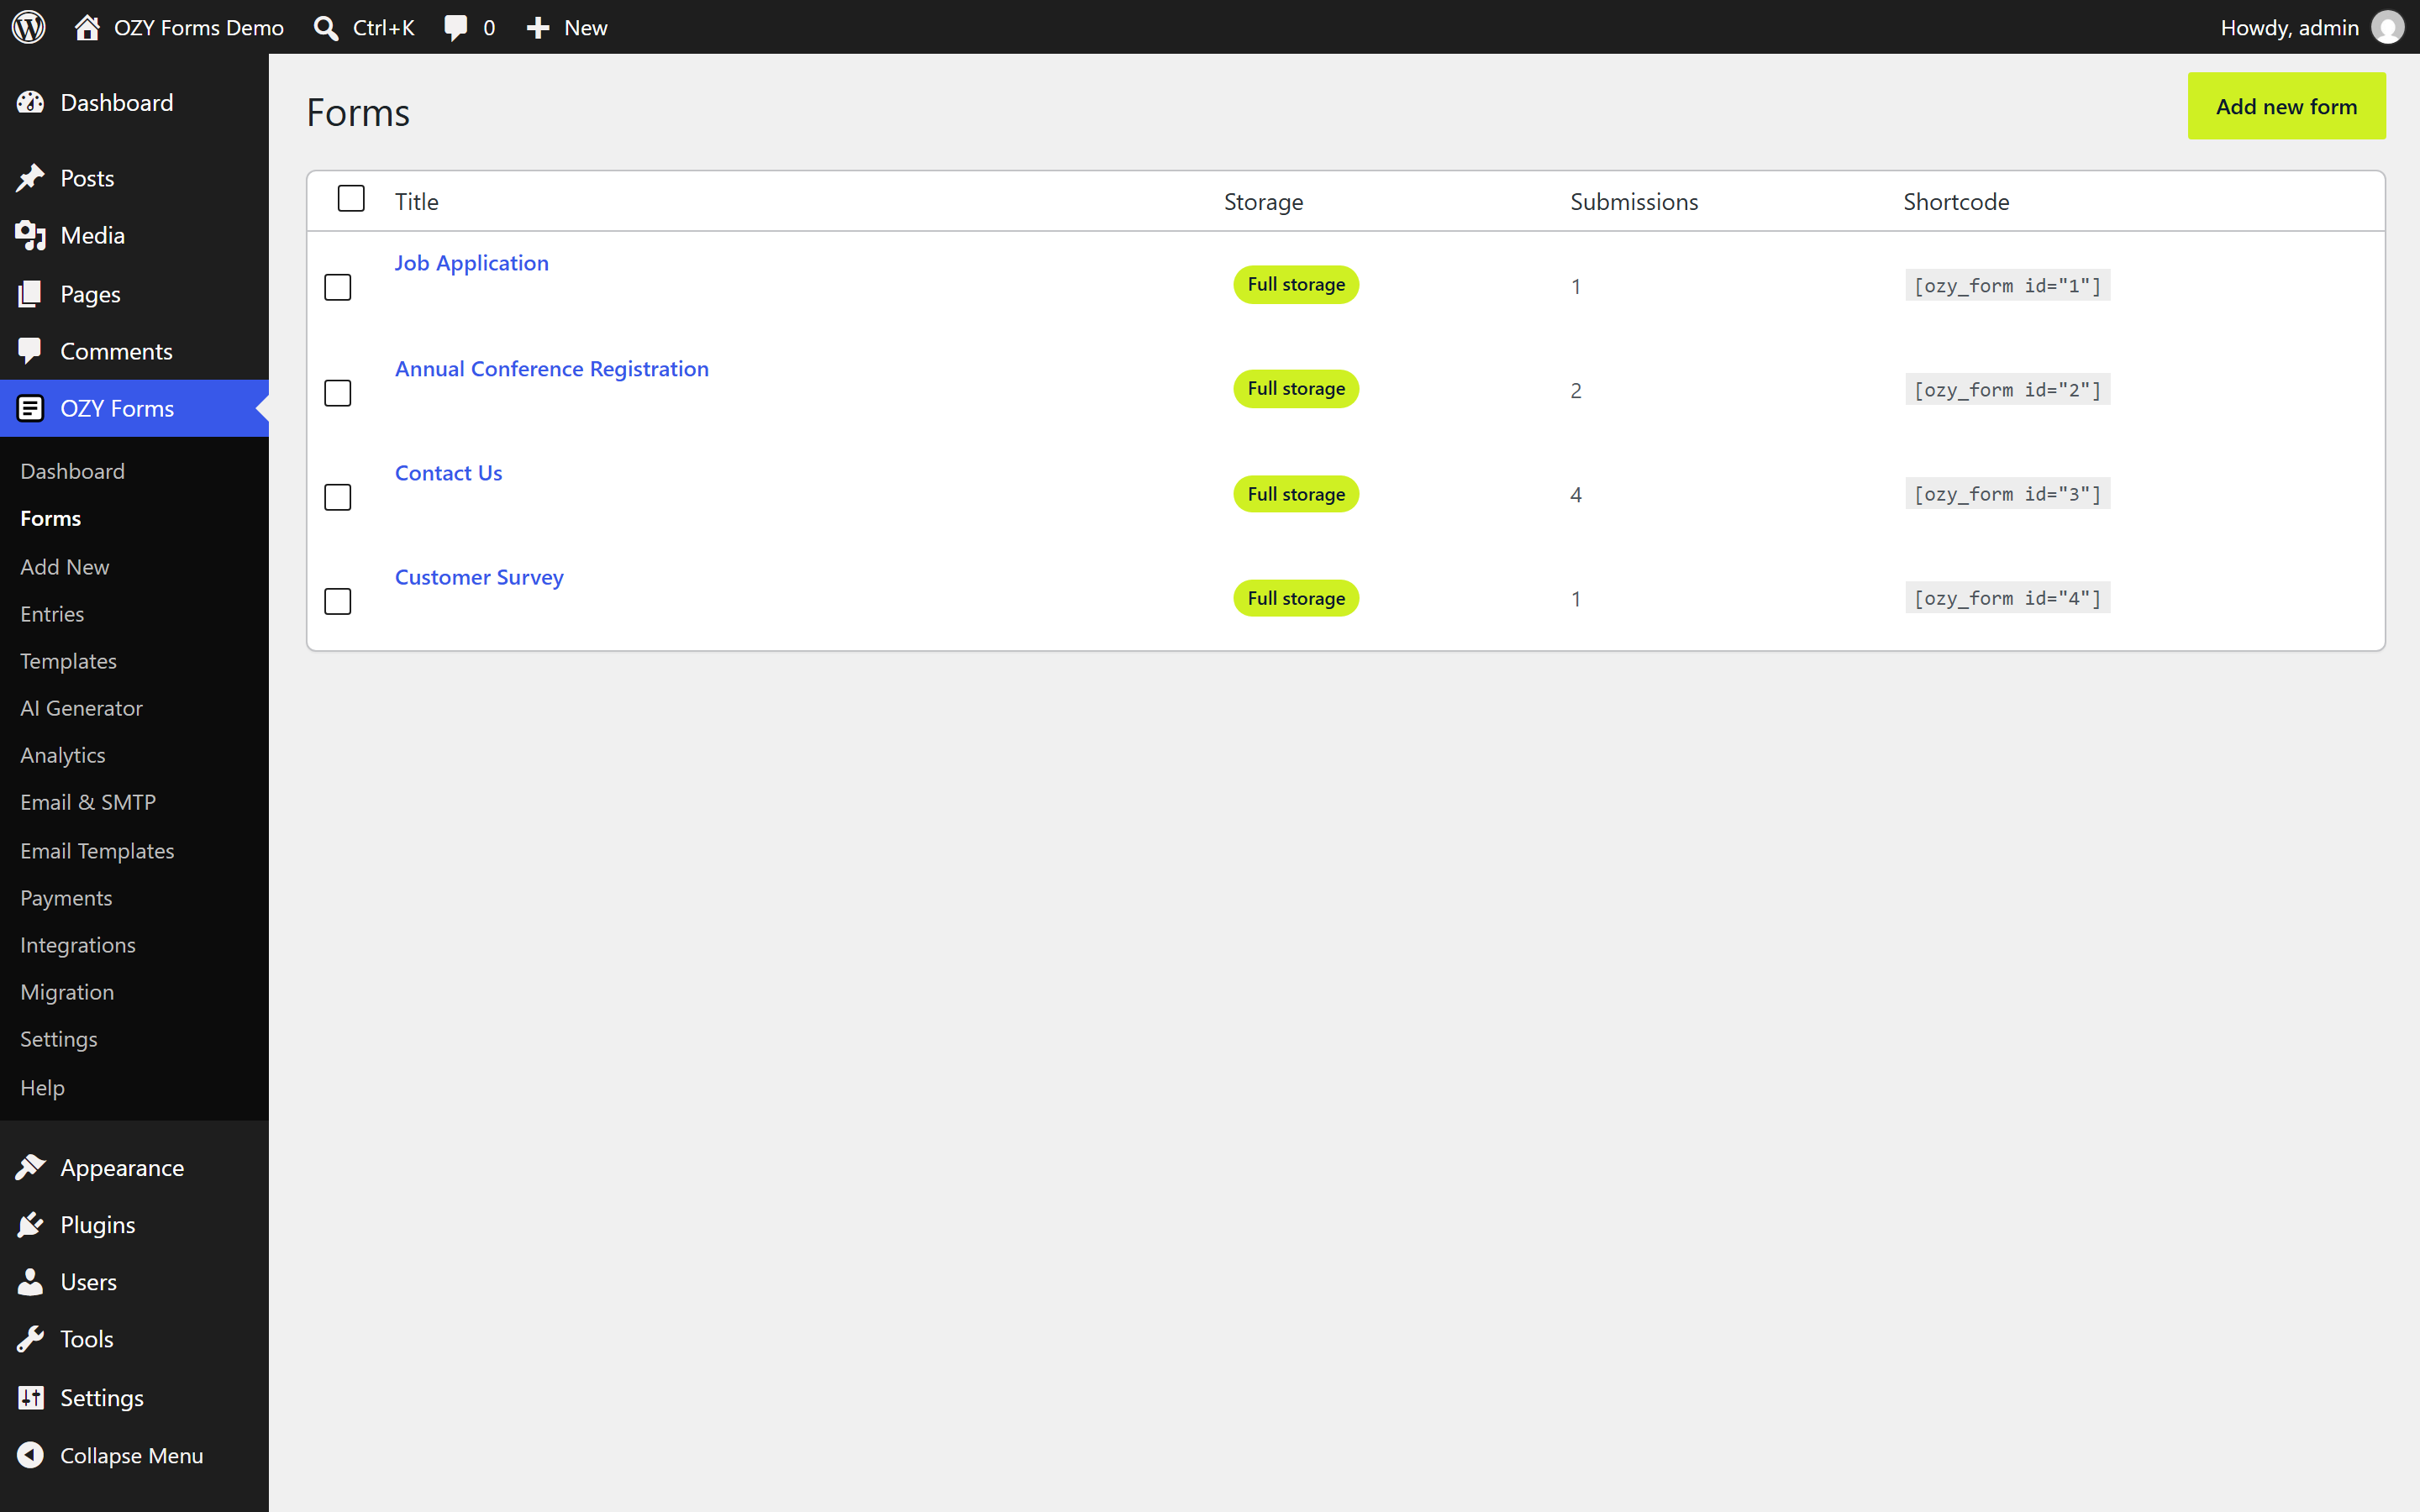Click the Shortcode column header
Viewport: 2420px width, 1512px height.
coord(1956,201)
